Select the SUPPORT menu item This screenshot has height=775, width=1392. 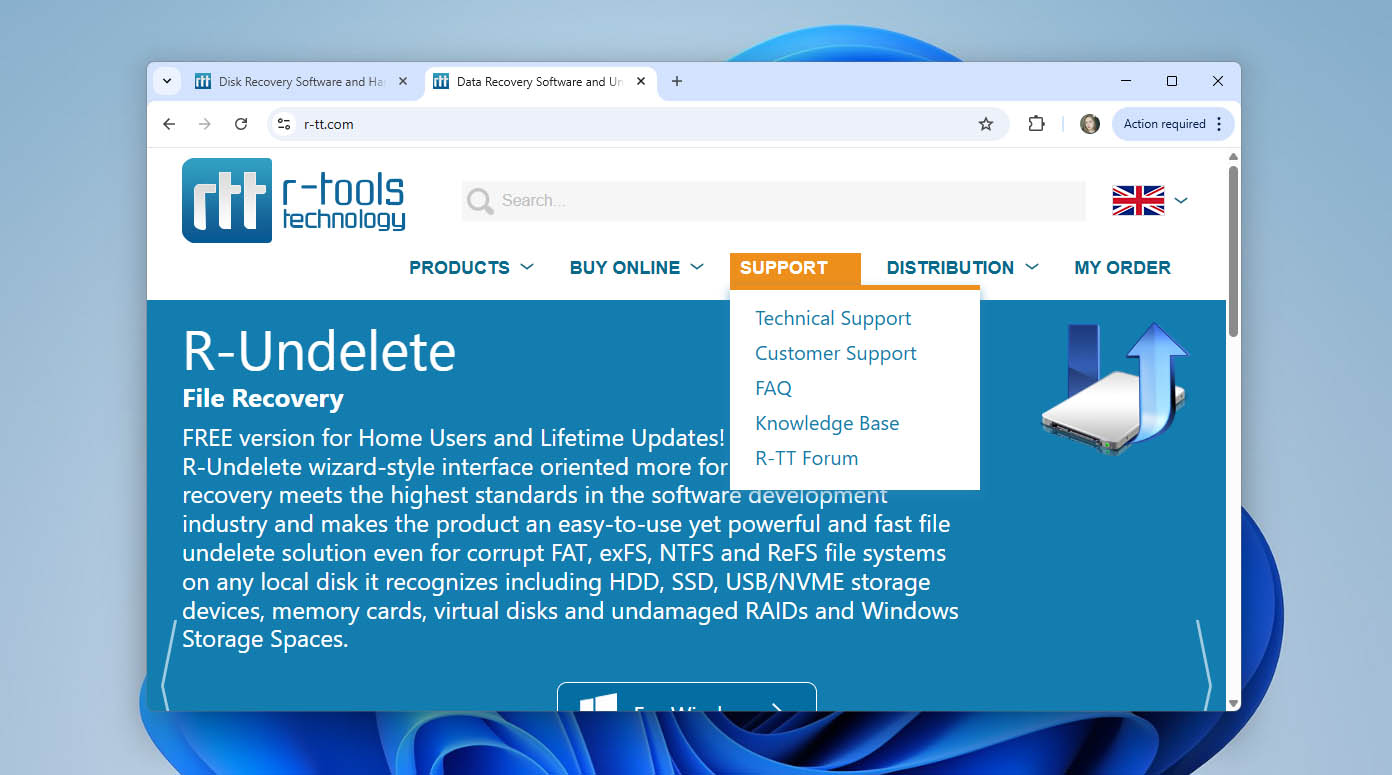coord(783,268)
